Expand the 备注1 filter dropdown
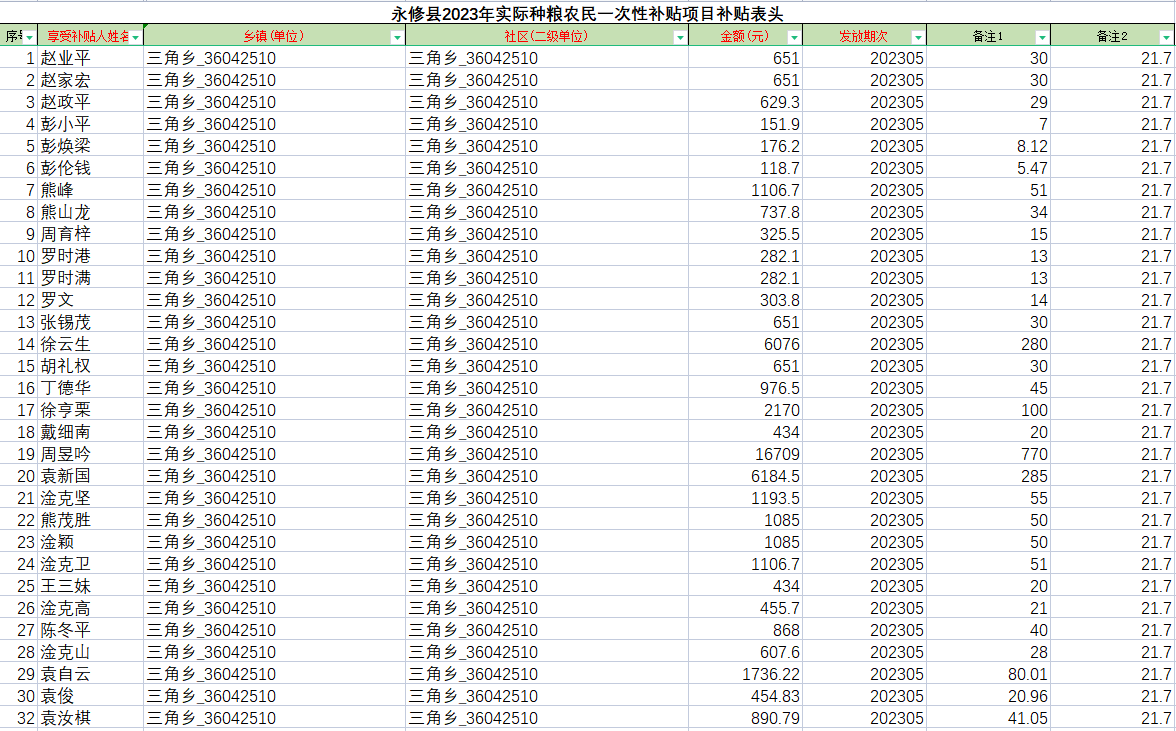Image resolution: width=1176 pixels, height=731 pixels. (1042, 37)
